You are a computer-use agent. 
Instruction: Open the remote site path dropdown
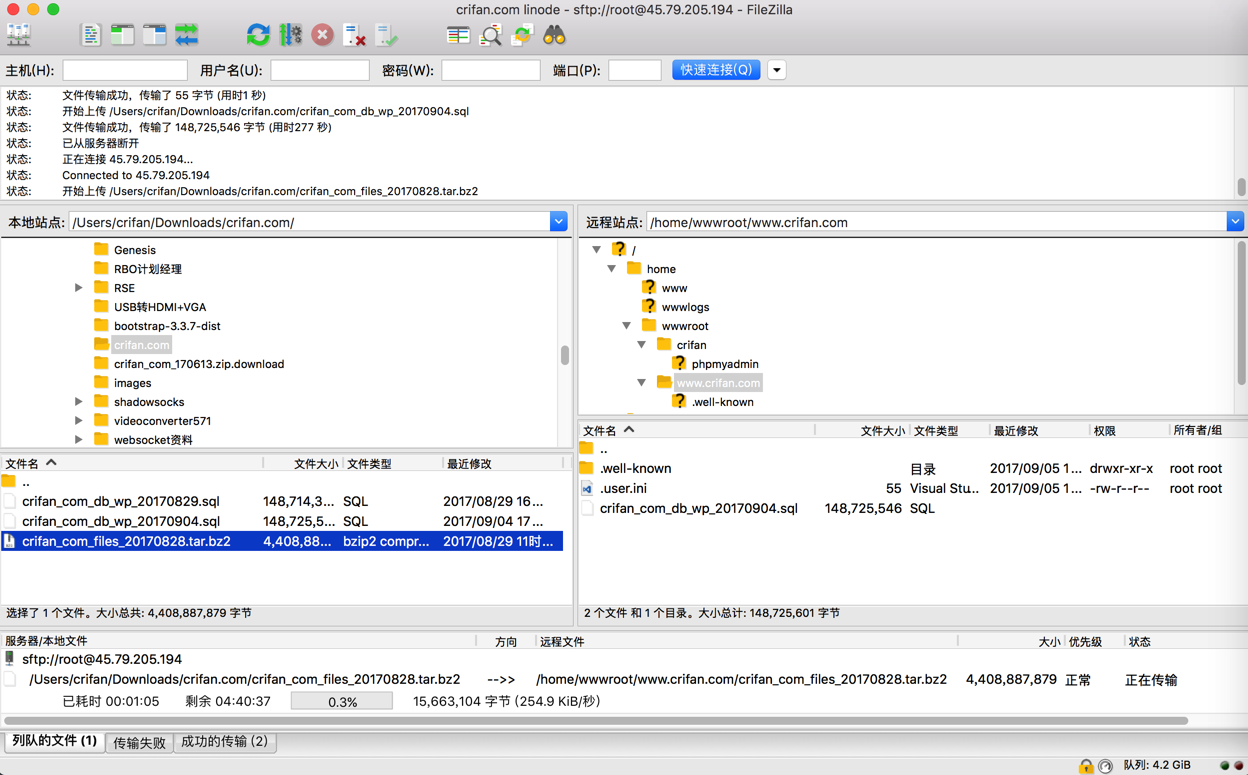pos(1235,222)
